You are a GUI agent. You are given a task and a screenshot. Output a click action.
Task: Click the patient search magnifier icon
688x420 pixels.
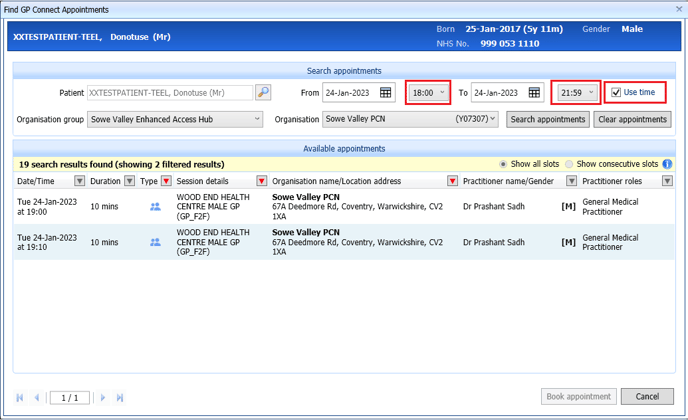(x=263, y=93)
